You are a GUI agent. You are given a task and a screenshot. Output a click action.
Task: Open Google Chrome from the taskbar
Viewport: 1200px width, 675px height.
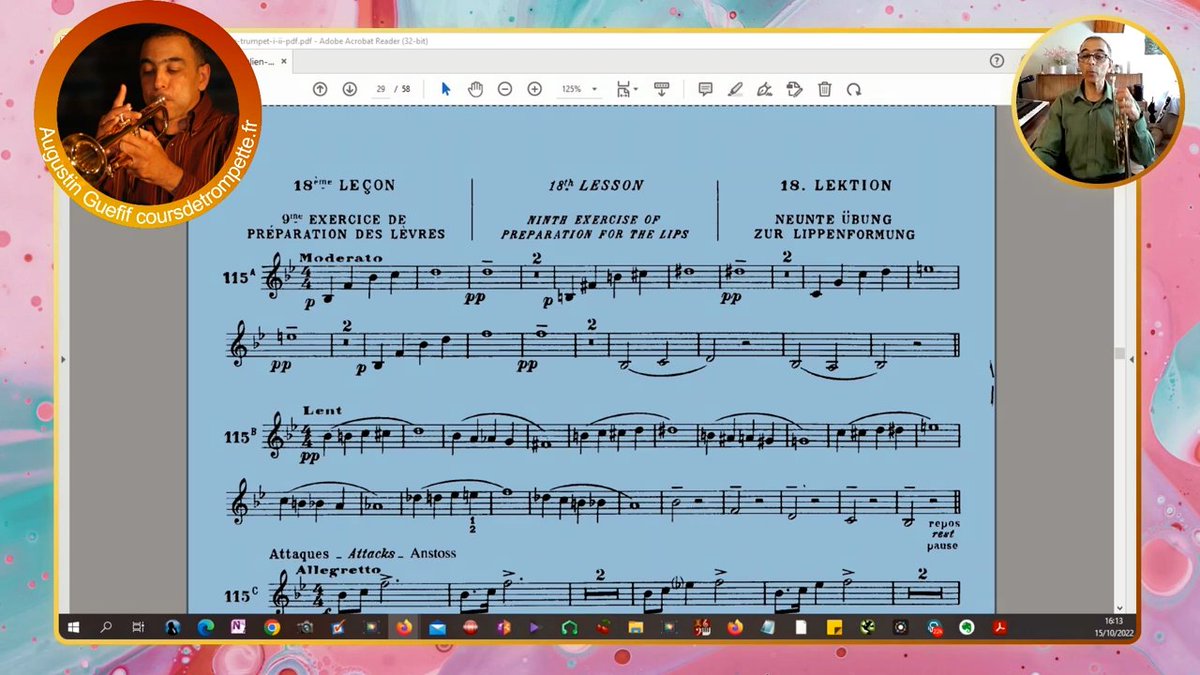pos(271,628)
